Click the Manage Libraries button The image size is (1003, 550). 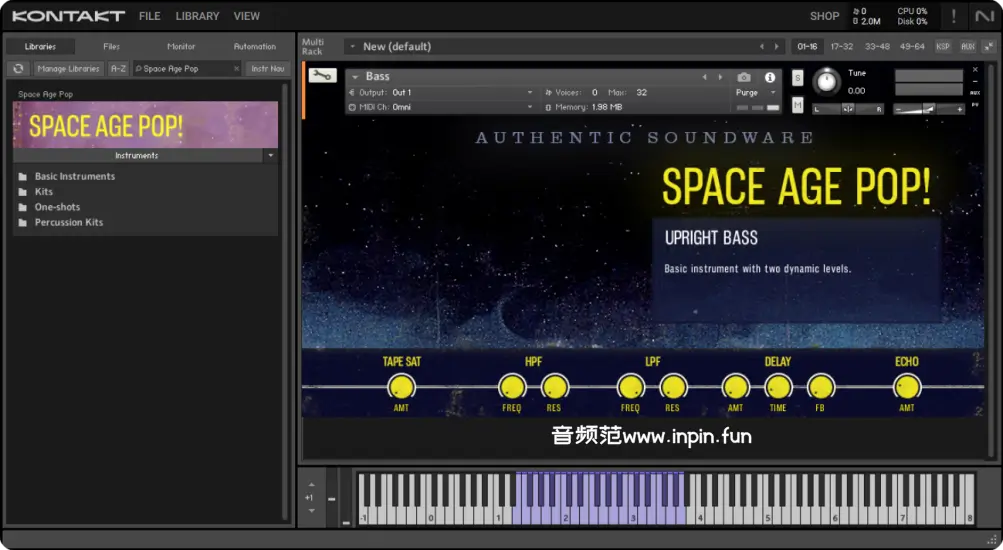click(69, 69)
